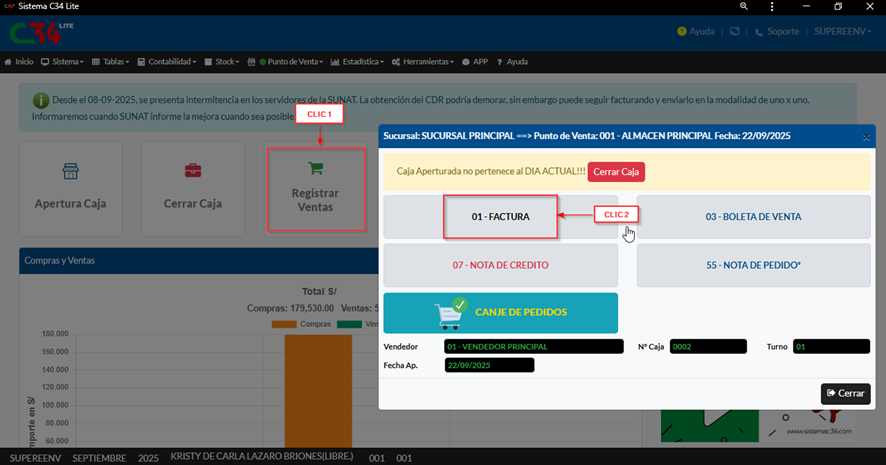Click the Cerrar Caja briefcase icon
This screenshot has width=886, height=465.
click(192, 171)
